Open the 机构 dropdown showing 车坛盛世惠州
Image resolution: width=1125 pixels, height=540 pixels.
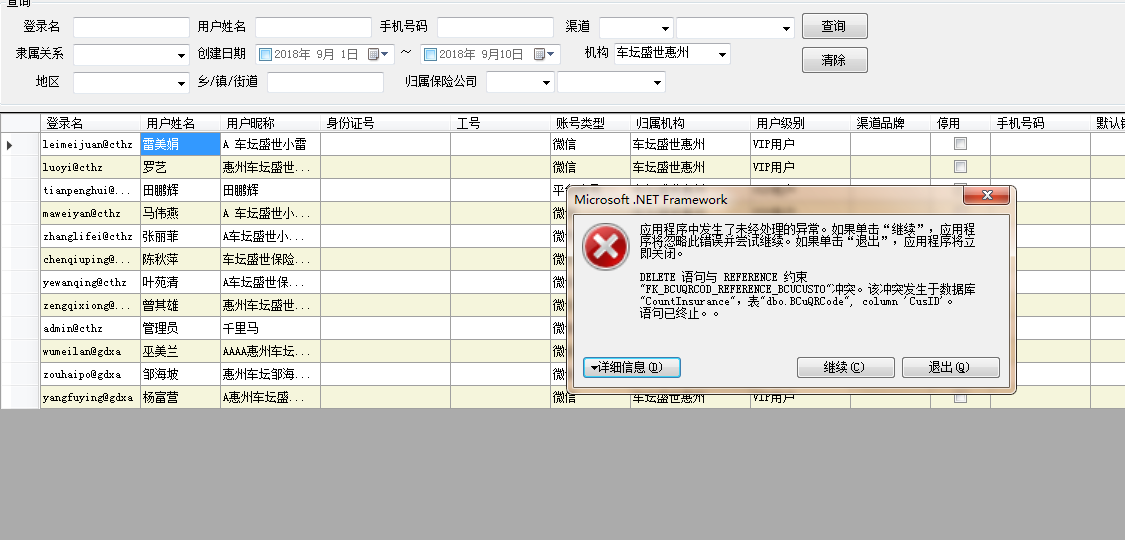722,54
